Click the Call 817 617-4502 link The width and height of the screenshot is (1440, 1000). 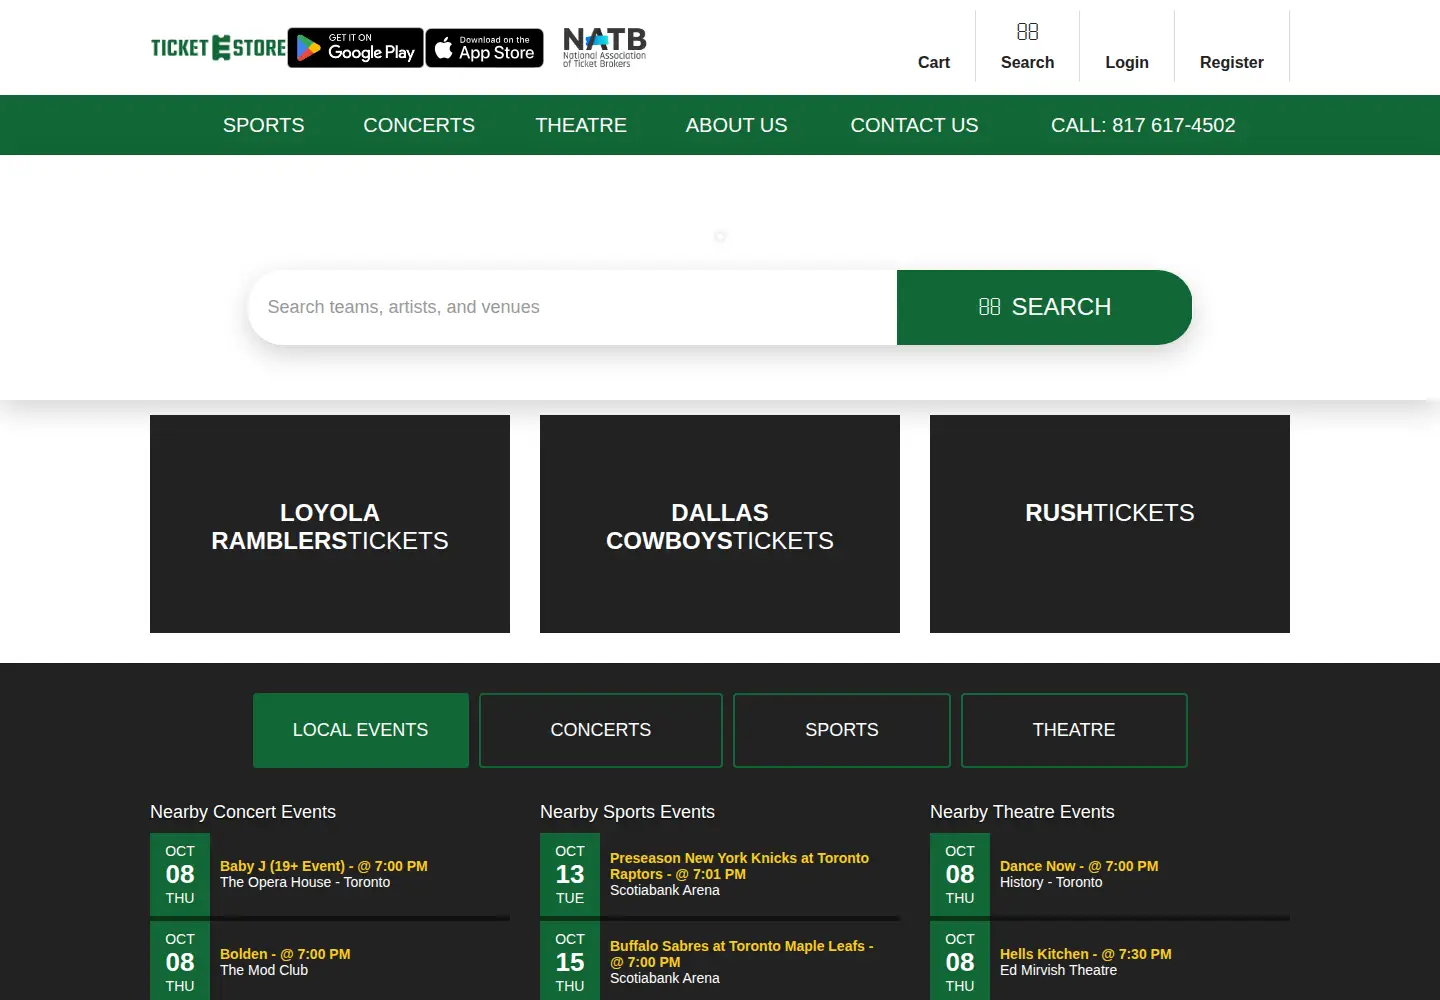(x=1143, y=125)
